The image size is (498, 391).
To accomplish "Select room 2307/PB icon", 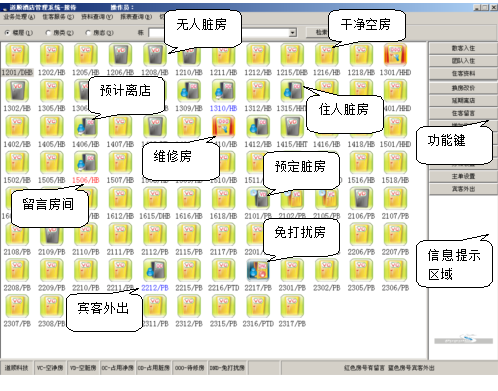I will 17,306.
